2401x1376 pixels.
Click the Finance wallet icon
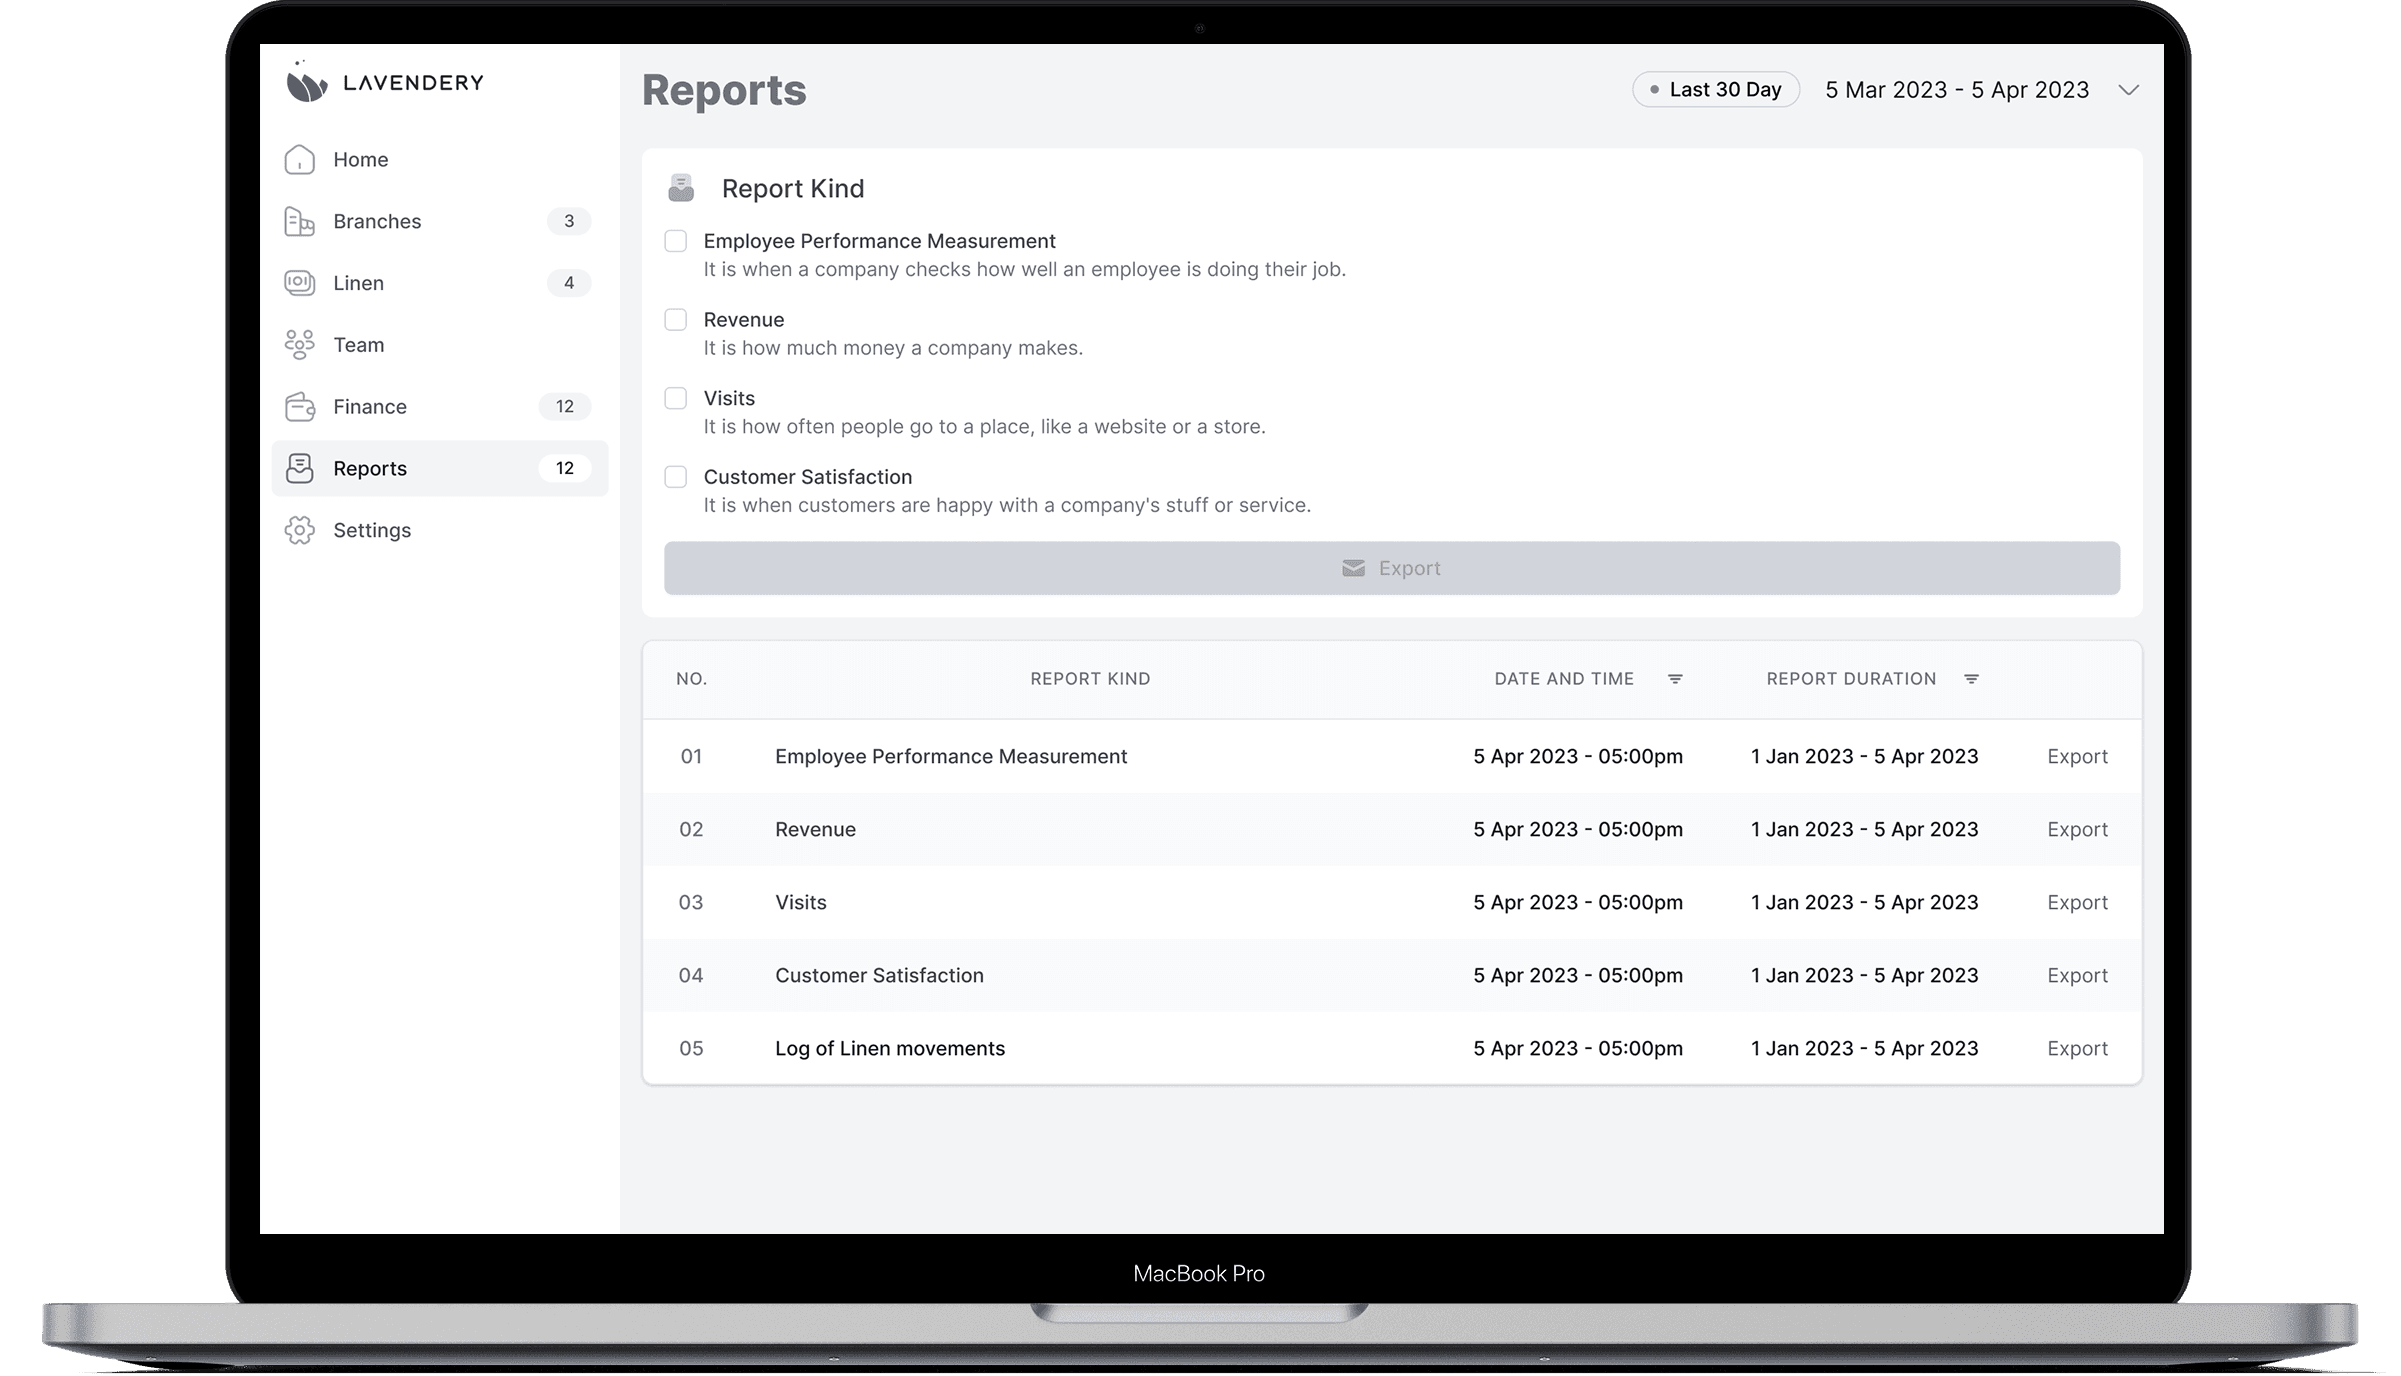(x=299, y=407)
